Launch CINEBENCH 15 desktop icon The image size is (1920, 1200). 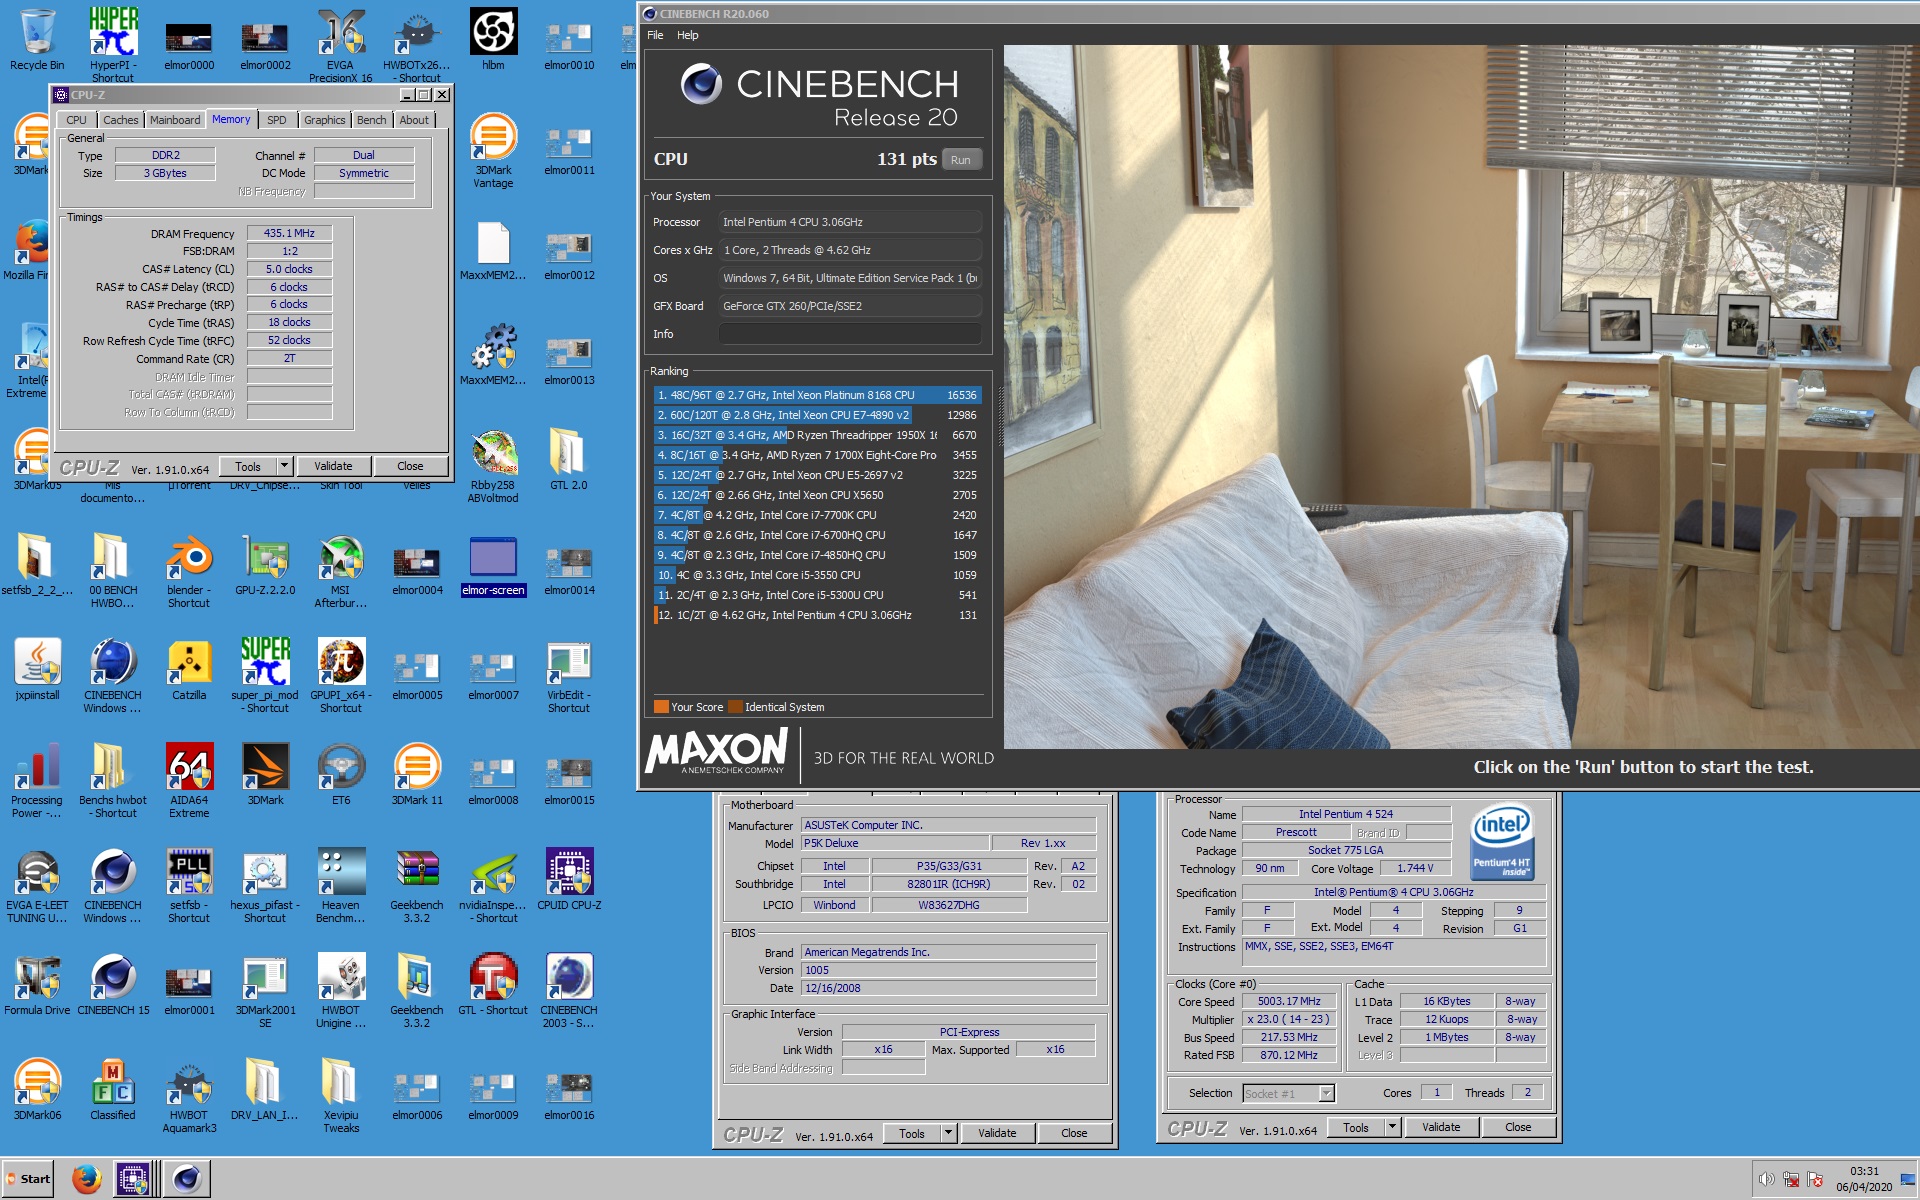coord(113,985)
